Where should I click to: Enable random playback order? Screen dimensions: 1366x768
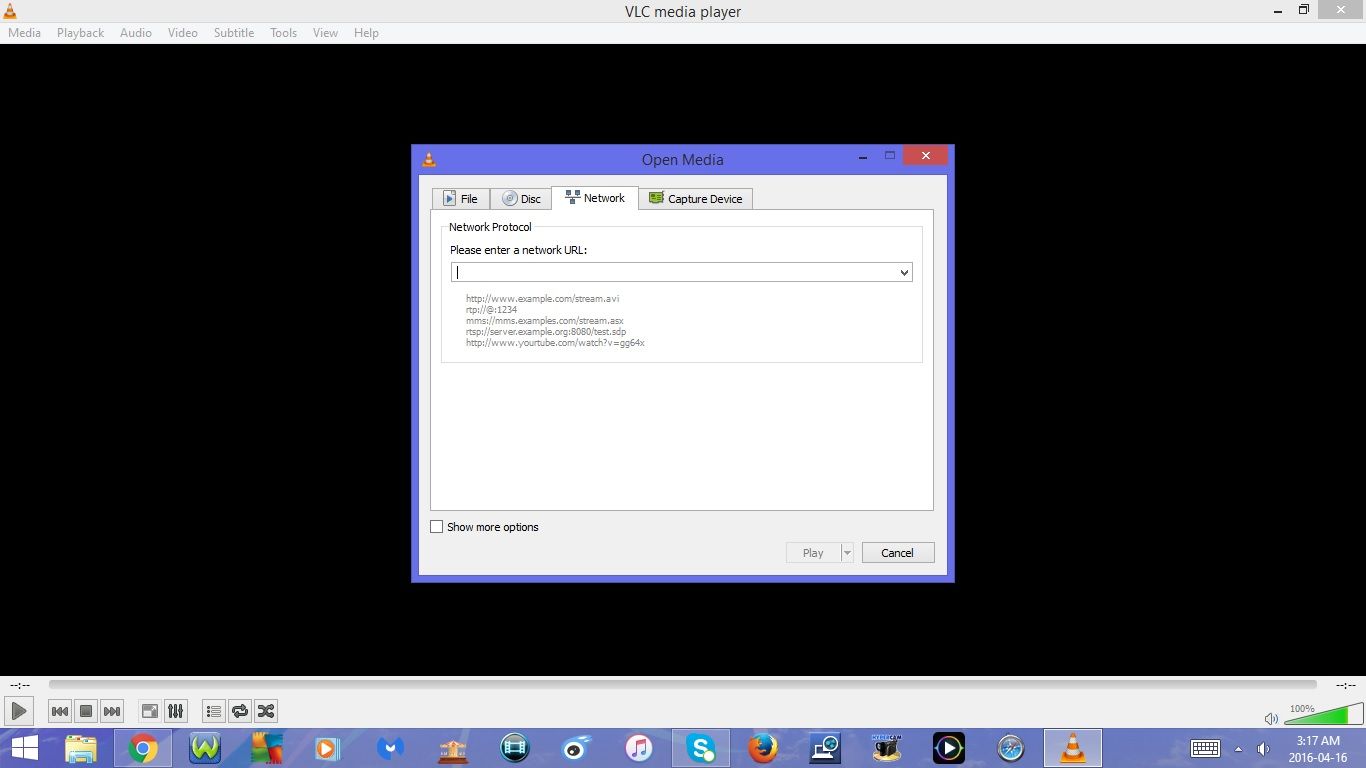click(x=266, y=710)
